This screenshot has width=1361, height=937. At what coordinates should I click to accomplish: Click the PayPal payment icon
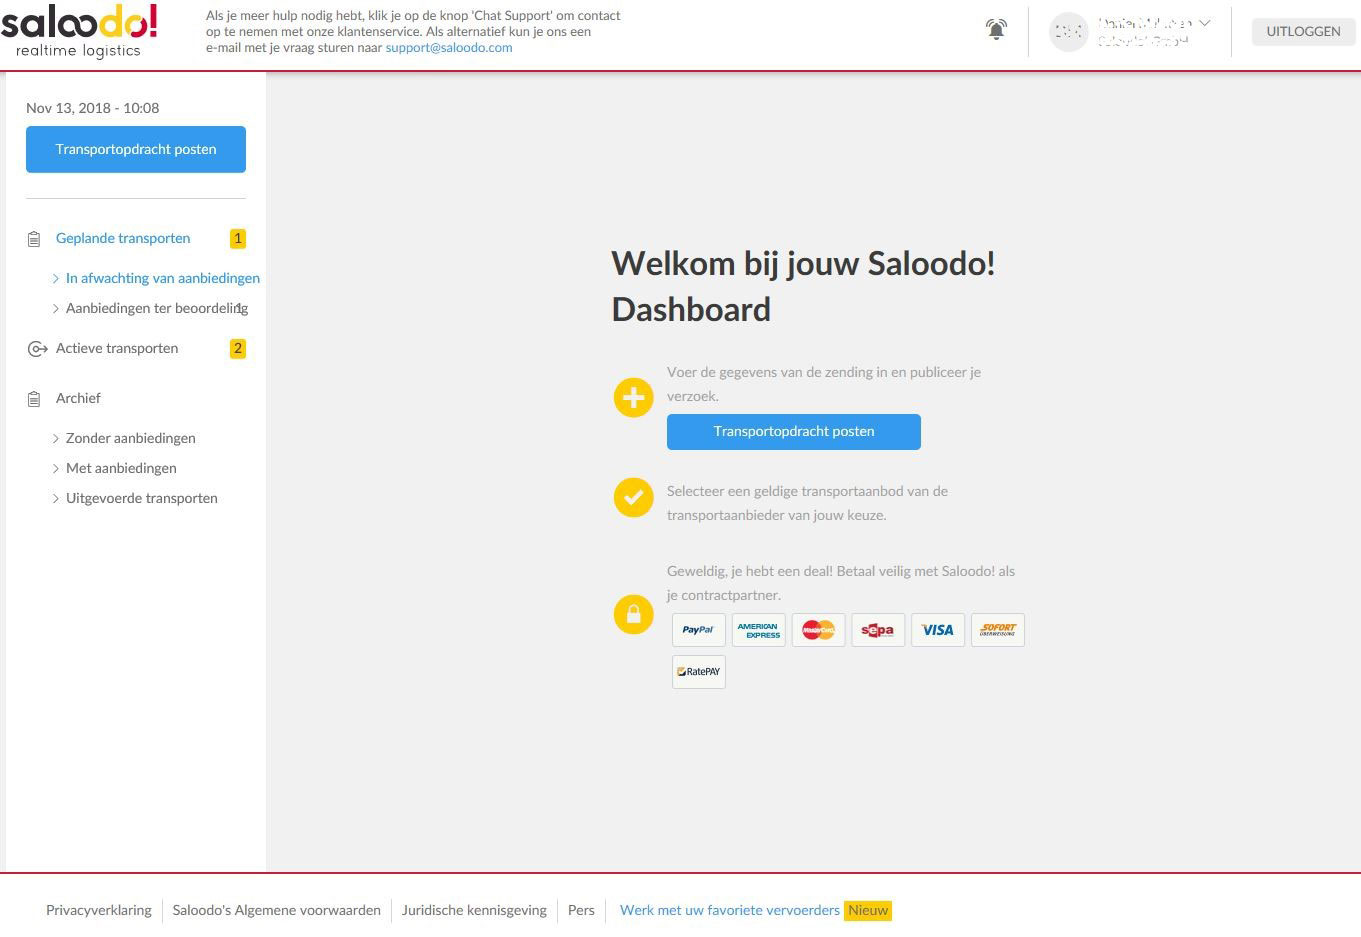click(698, 630)
